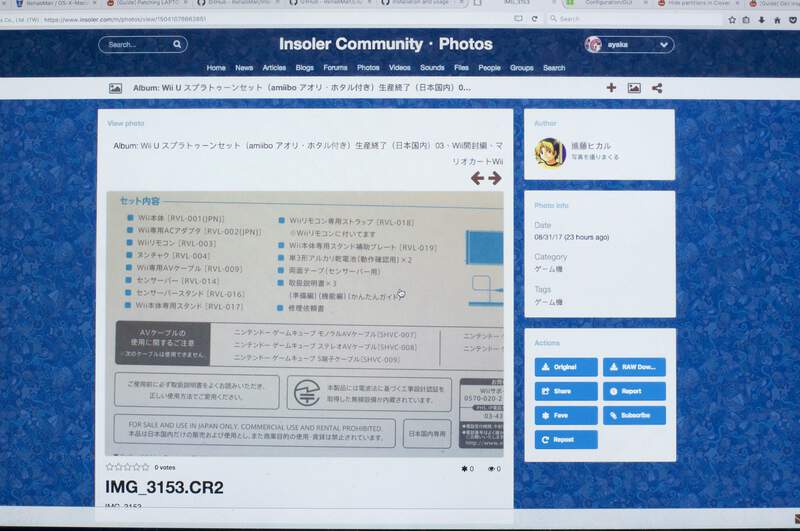
Task: Open the People menu item
Action: tap(489, 67)
